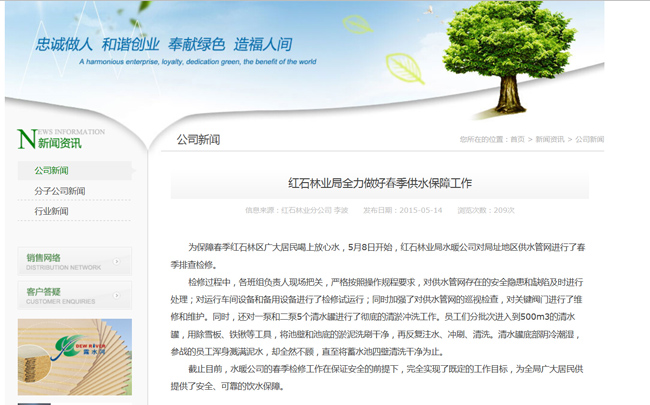Click 新闻资讯 in the breadcrumb trail
Screen dimensions: 650x405
click(x=549, y=140)
